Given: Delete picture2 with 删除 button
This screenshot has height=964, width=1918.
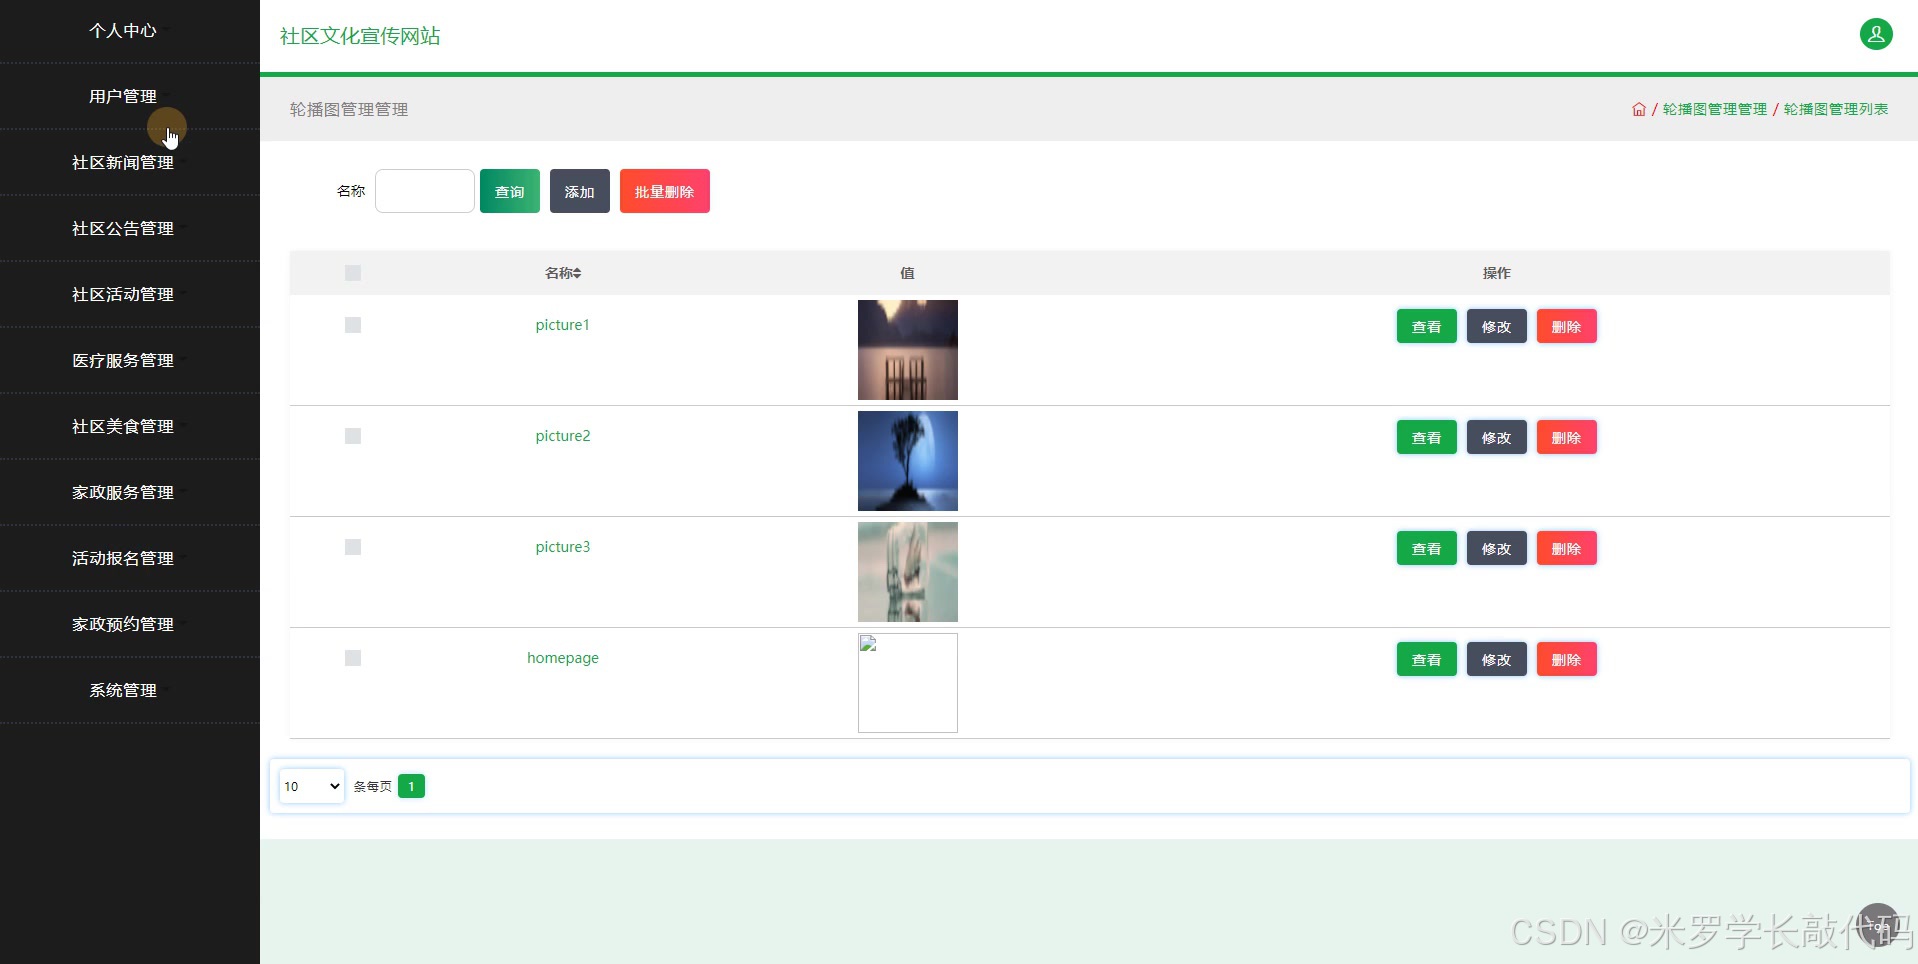Looking at the screenshot, I should pyautogui.click(x=1567, y=437).
